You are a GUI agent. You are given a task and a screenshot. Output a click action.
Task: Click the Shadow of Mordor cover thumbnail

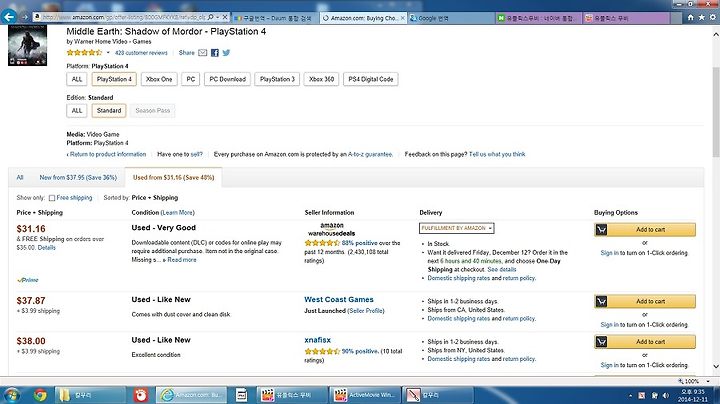tap(28, 45)
